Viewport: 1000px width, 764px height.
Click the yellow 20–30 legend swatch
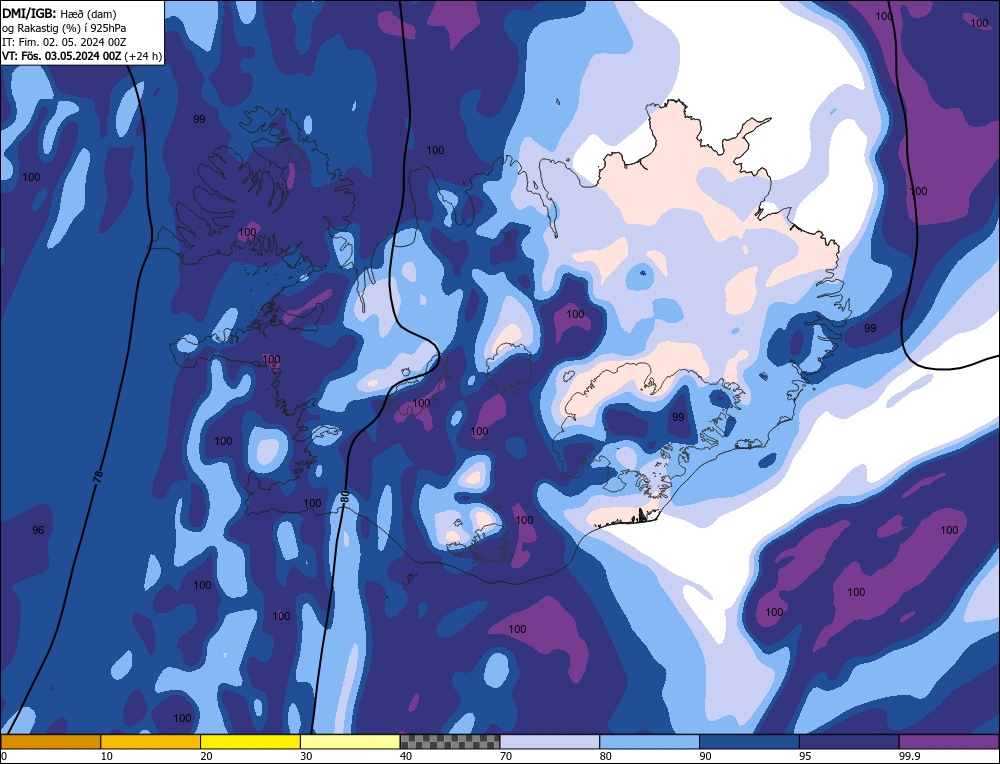pos(250,742)
